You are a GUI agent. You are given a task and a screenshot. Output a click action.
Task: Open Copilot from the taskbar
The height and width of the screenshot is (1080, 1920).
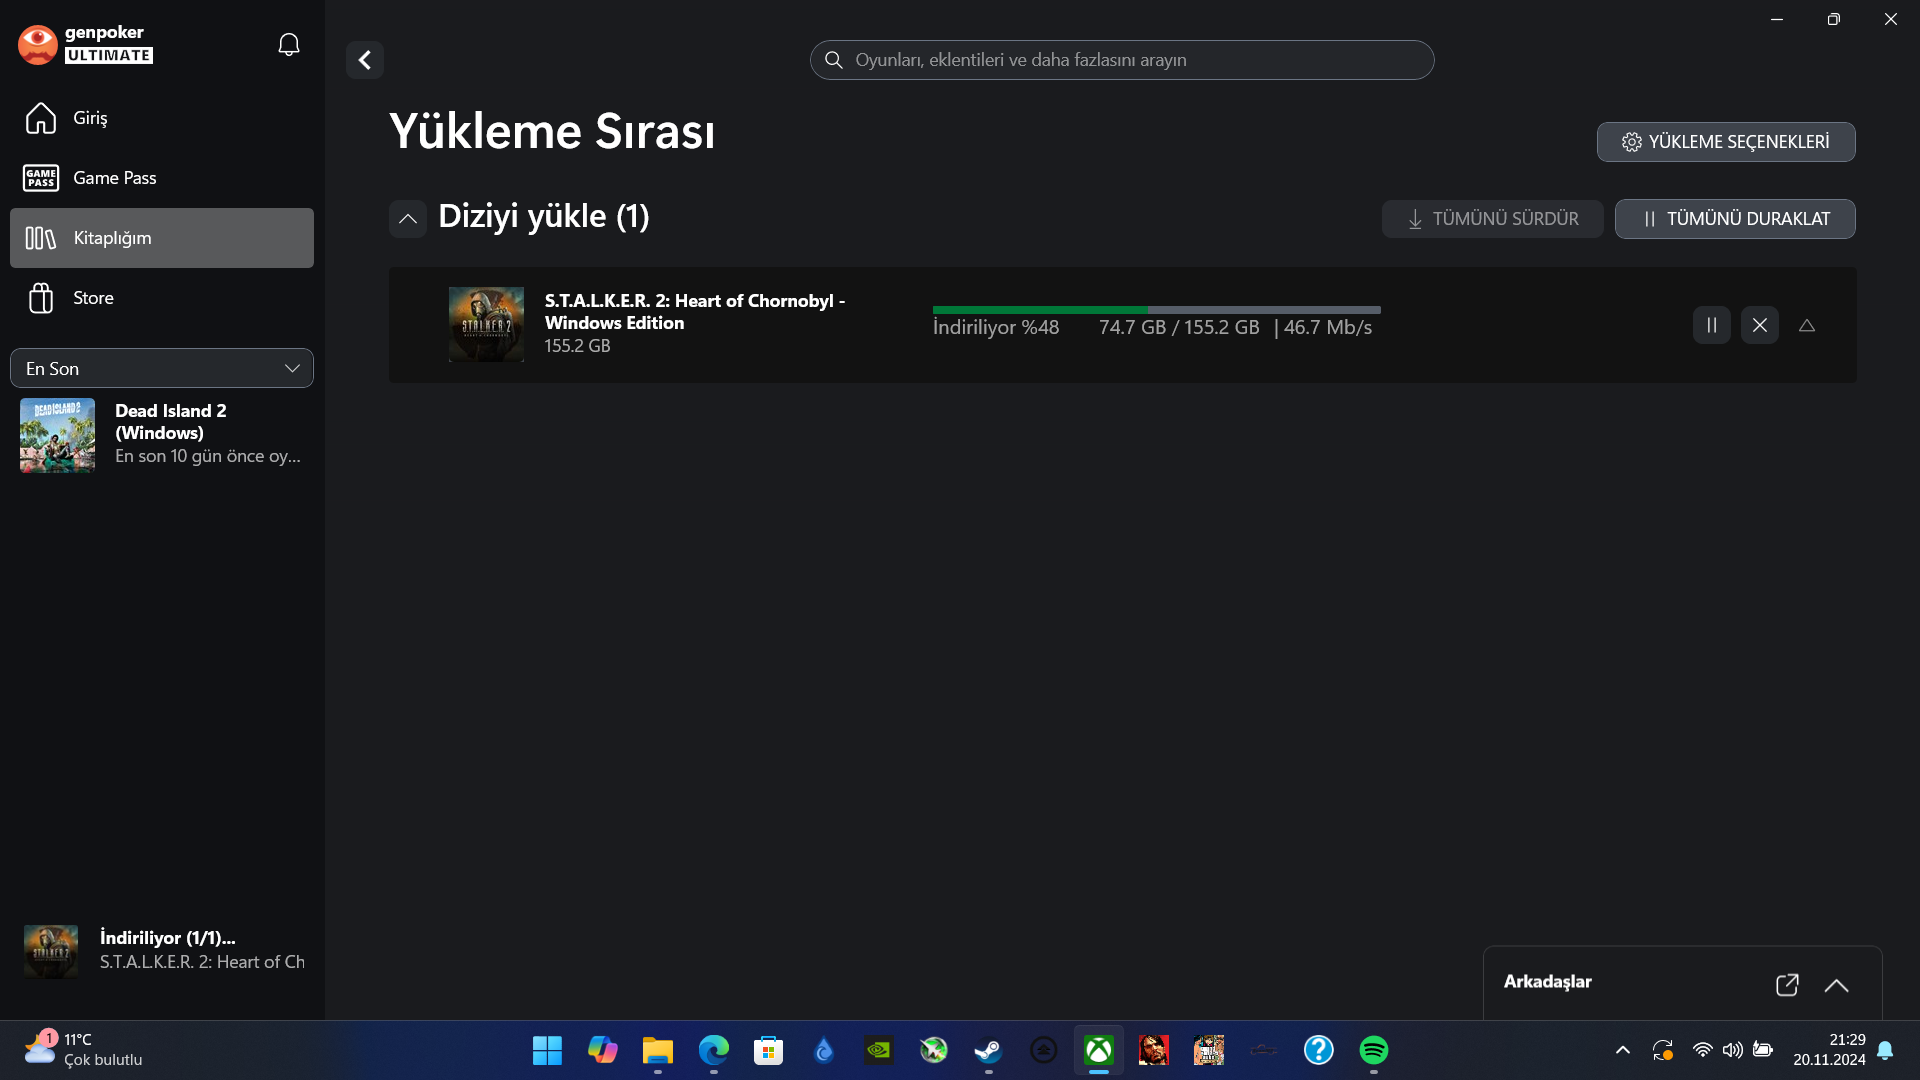coord(602,1050)
